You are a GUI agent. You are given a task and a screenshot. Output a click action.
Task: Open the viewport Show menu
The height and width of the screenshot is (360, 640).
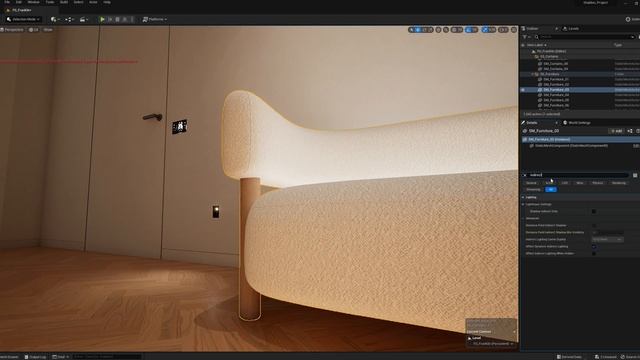[48, 30]
